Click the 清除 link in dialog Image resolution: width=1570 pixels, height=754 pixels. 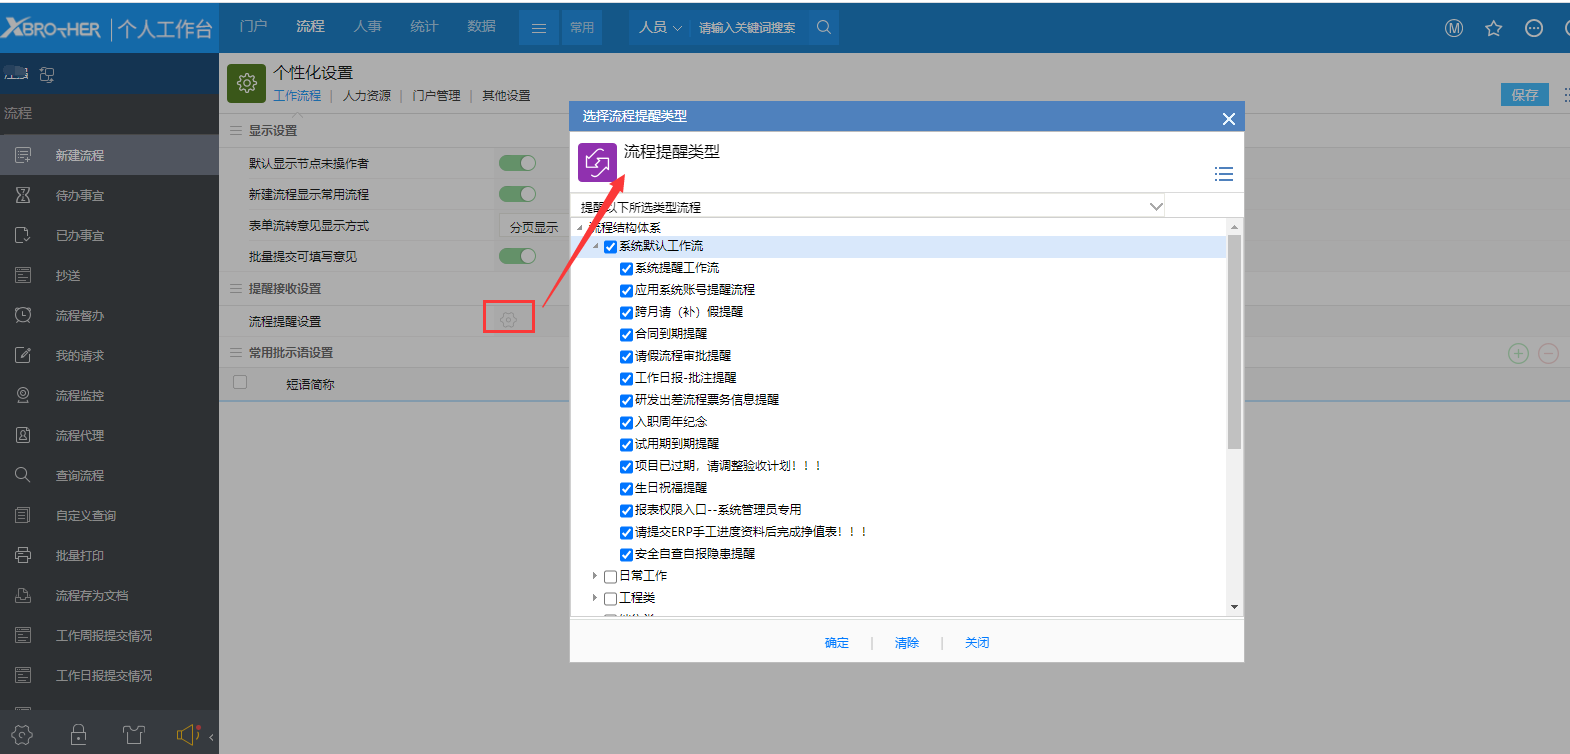pyautogui.click(x=906, y=643)
